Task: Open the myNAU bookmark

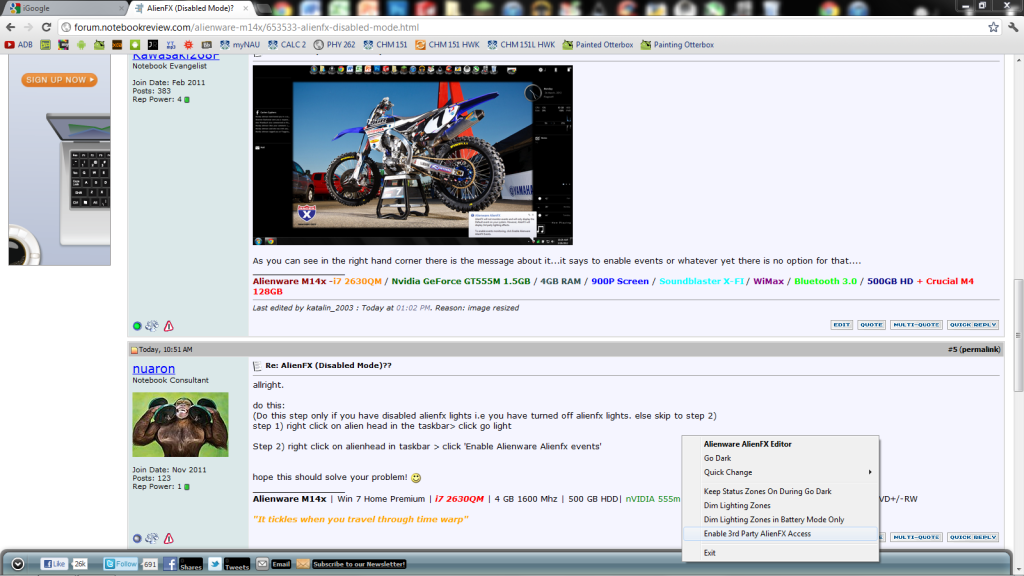Action: pos(240,45)
